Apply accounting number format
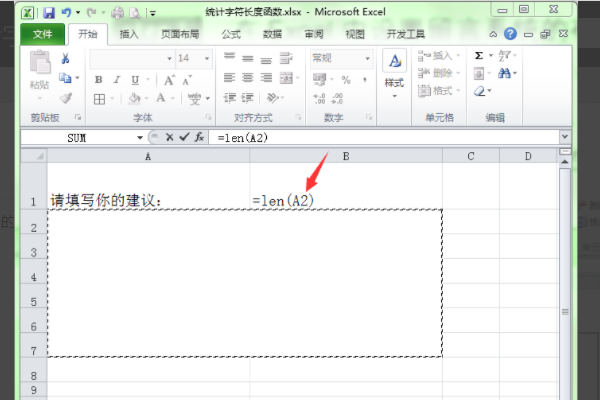This screenshot has height=400, width=600. click(x=319, y=79)
